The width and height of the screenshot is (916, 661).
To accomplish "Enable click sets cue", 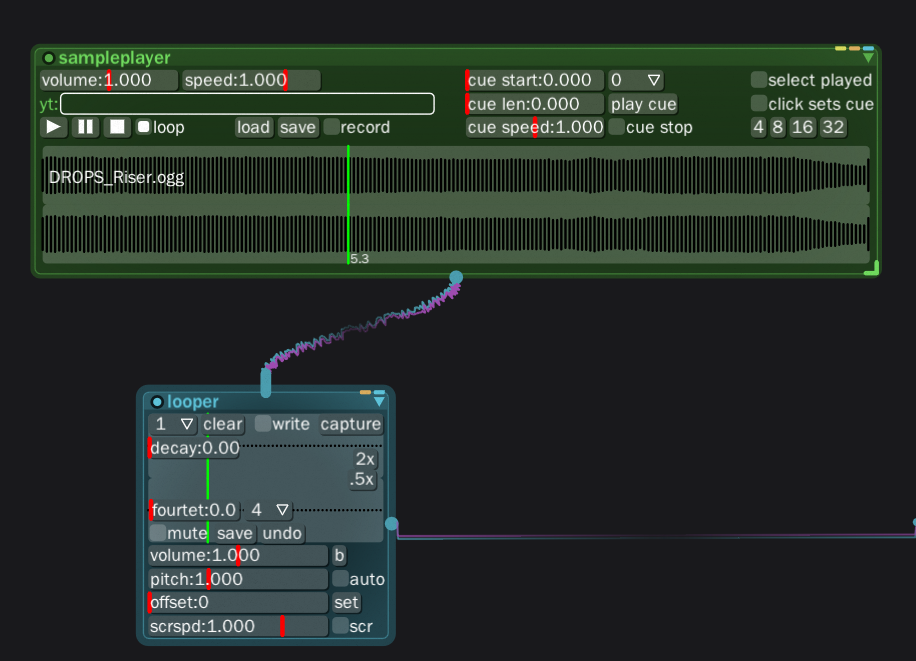I will click(x=758, y=102).
